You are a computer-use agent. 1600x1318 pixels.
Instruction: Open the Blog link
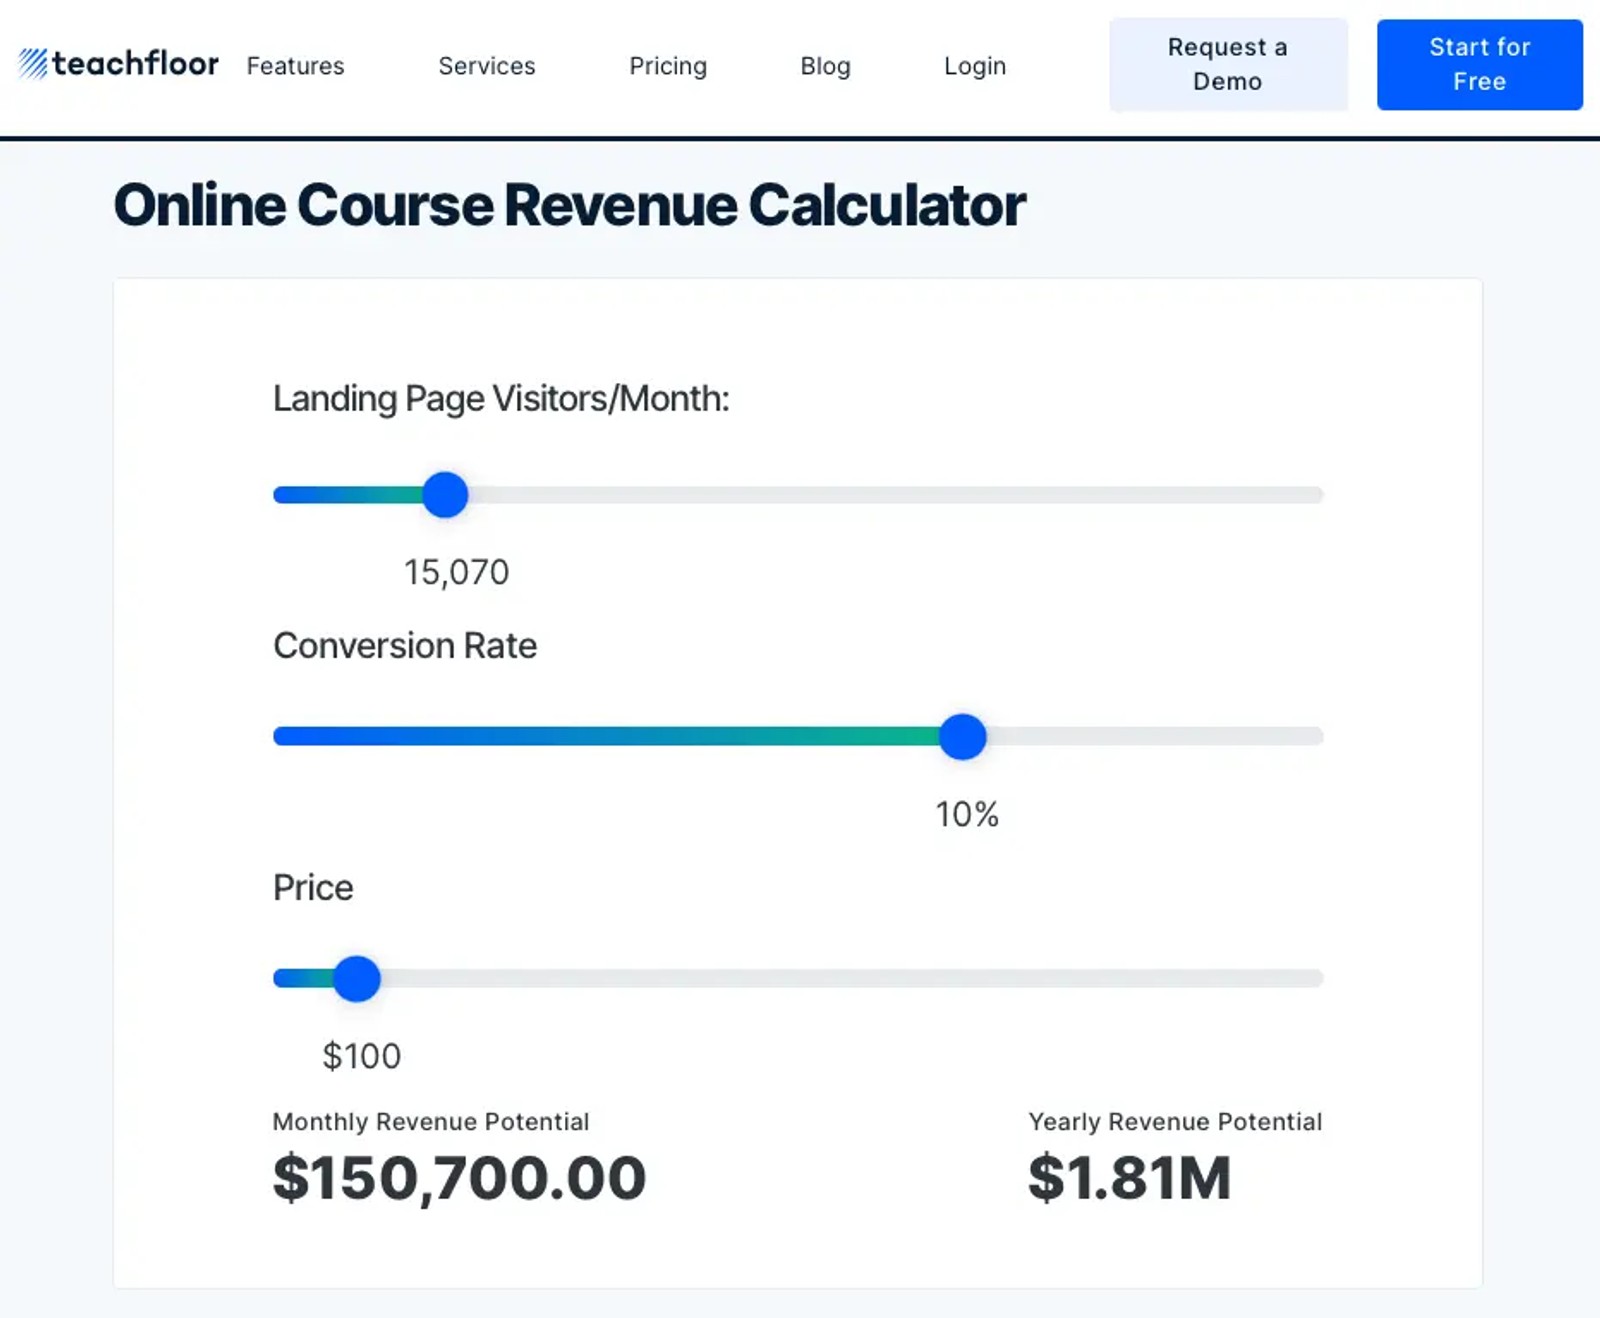(x=825, y=66)
